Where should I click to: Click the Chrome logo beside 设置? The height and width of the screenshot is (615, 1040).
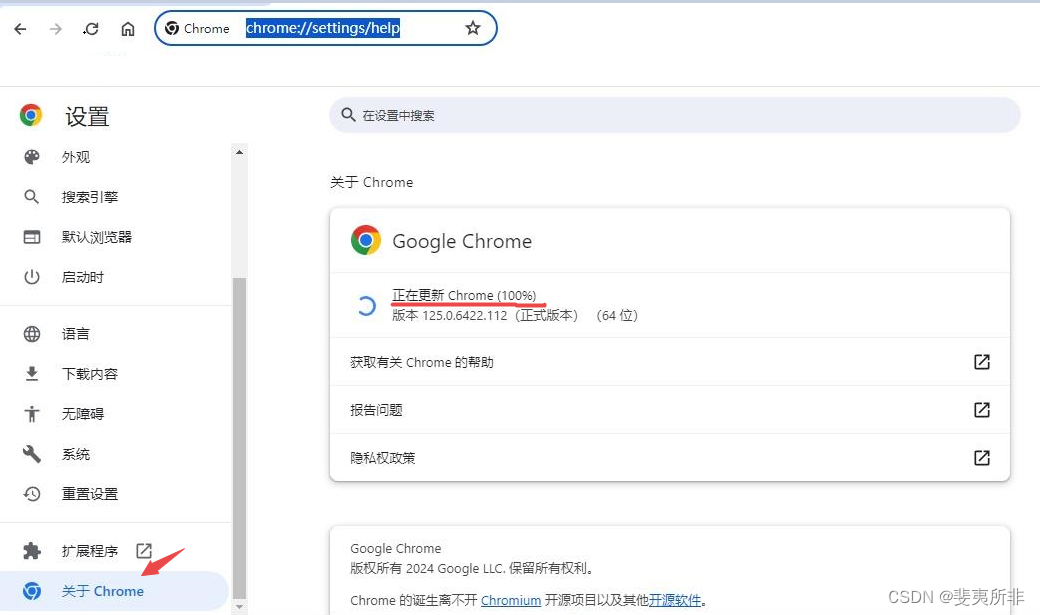tap(31, 115)
